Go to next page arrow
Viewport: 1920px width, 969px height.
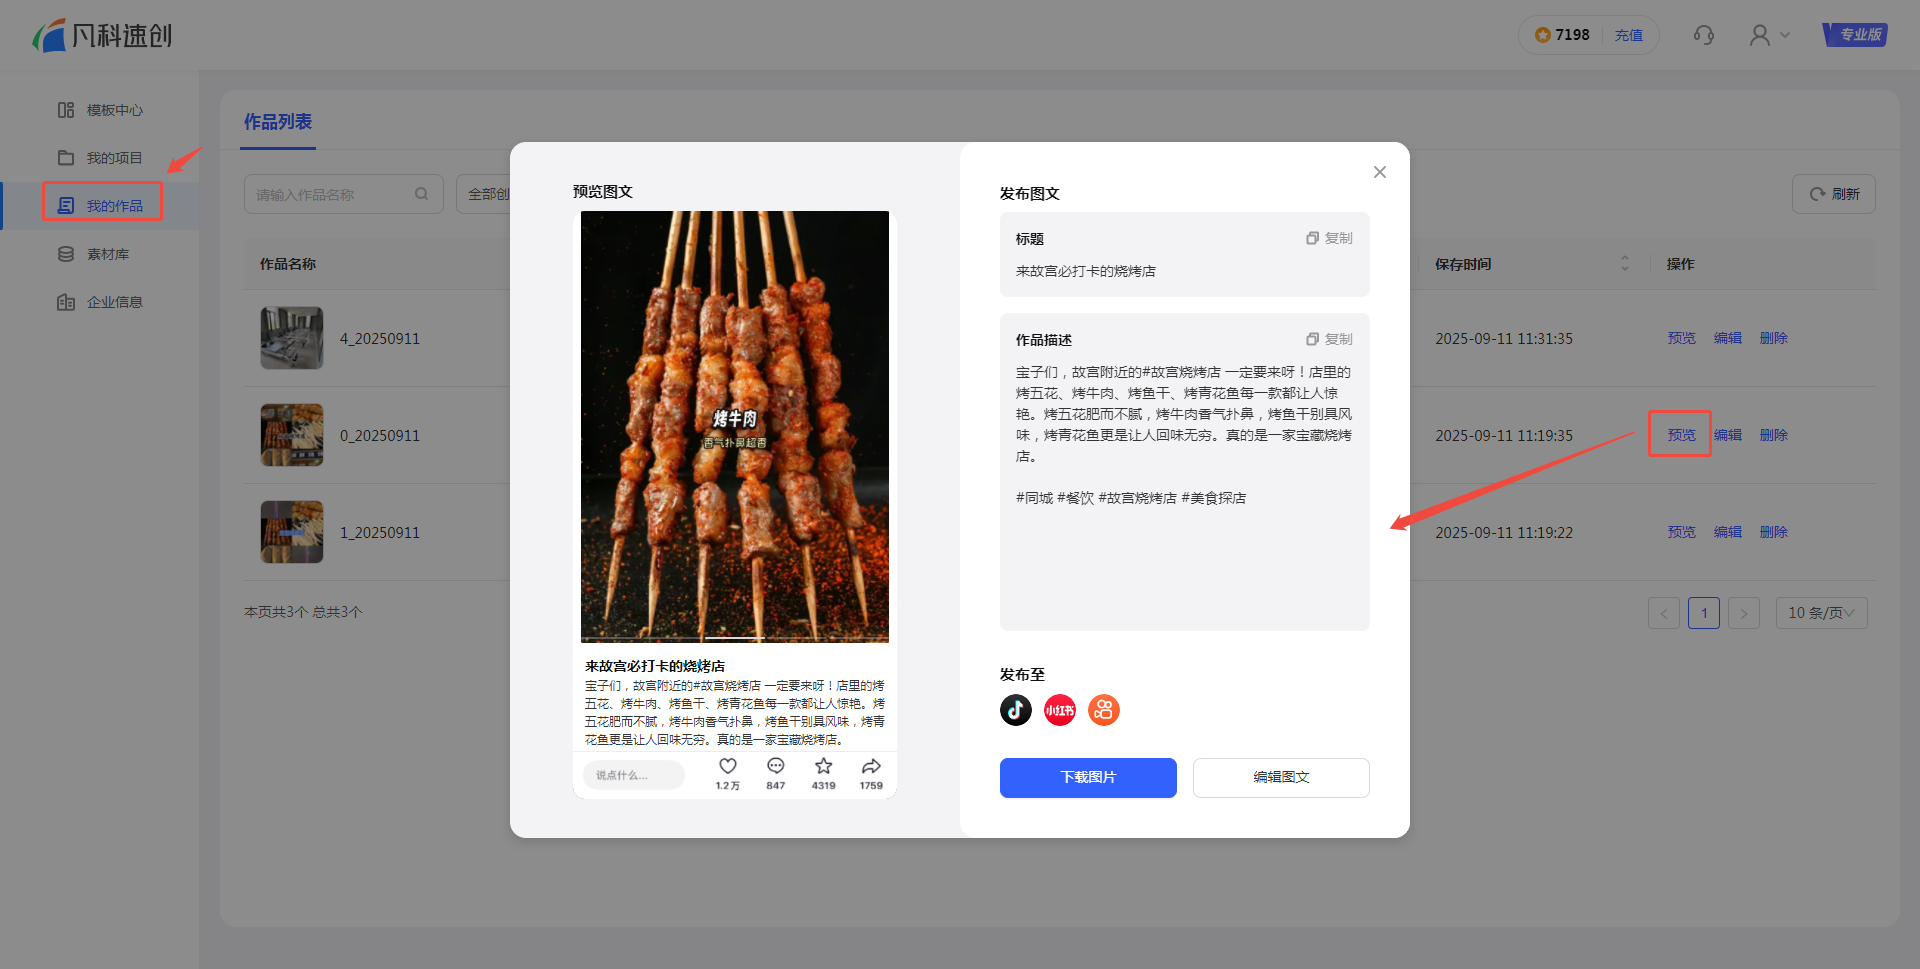point(1744,613)
